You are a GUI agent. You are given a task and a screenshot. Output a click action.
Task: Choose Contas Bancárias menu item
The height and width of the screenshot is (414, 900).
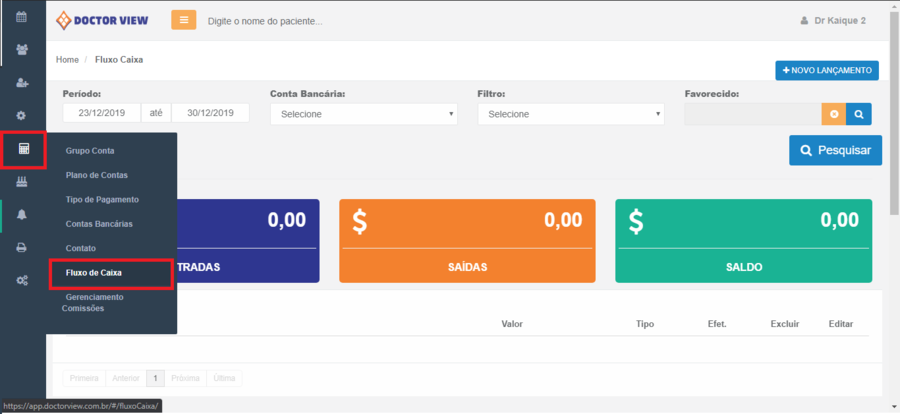(x=99, y=224)
